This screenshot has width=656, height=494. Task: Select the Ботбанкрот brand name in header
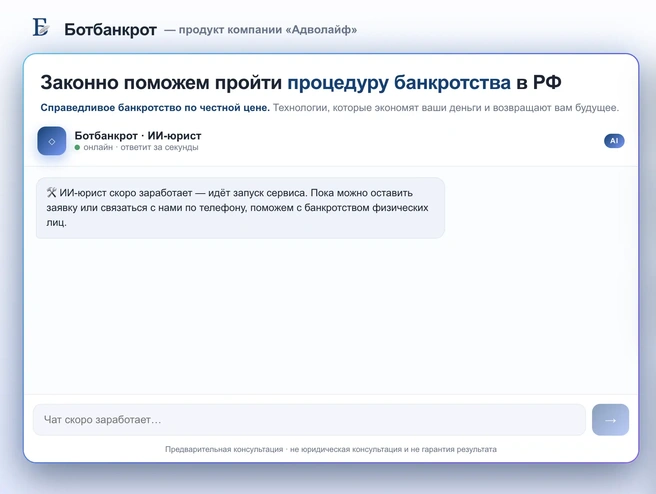(x=110, y=30)
